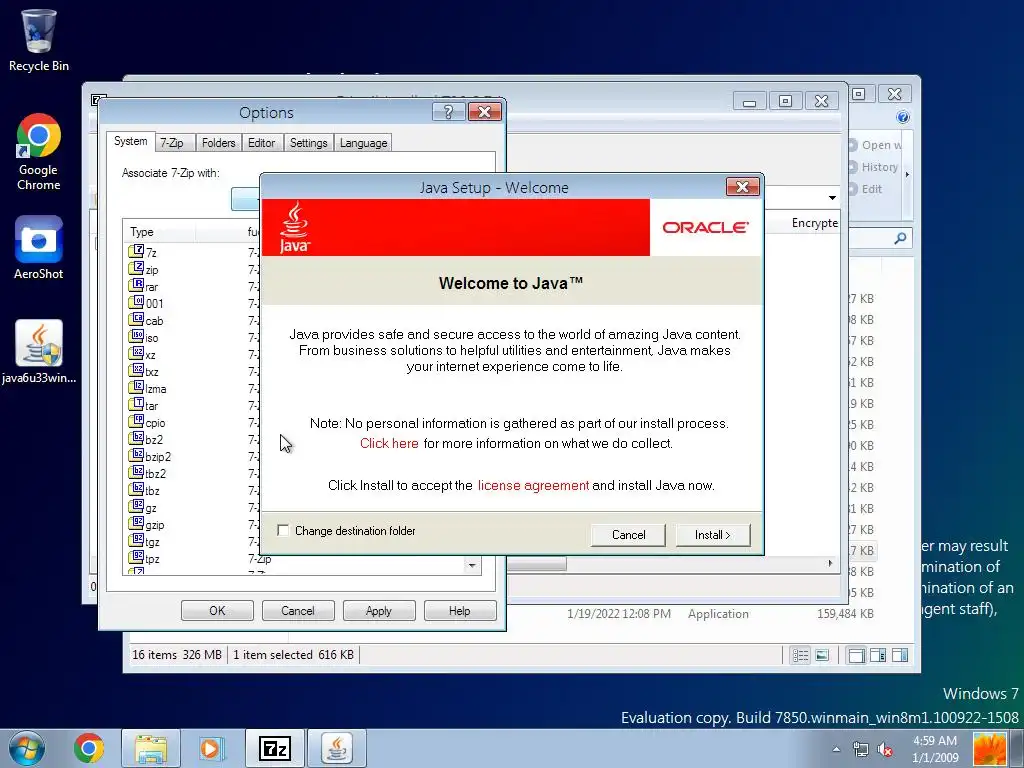Image resolution: width=1024 pixels, height=768 pixels.
Task: Switch Explorer to details view icon
Action: coord(800,655)
